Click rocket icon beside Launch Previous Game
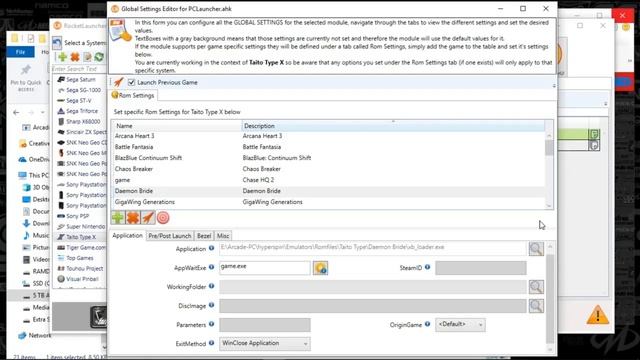This screenshot has width=640, height=360. 119,82
